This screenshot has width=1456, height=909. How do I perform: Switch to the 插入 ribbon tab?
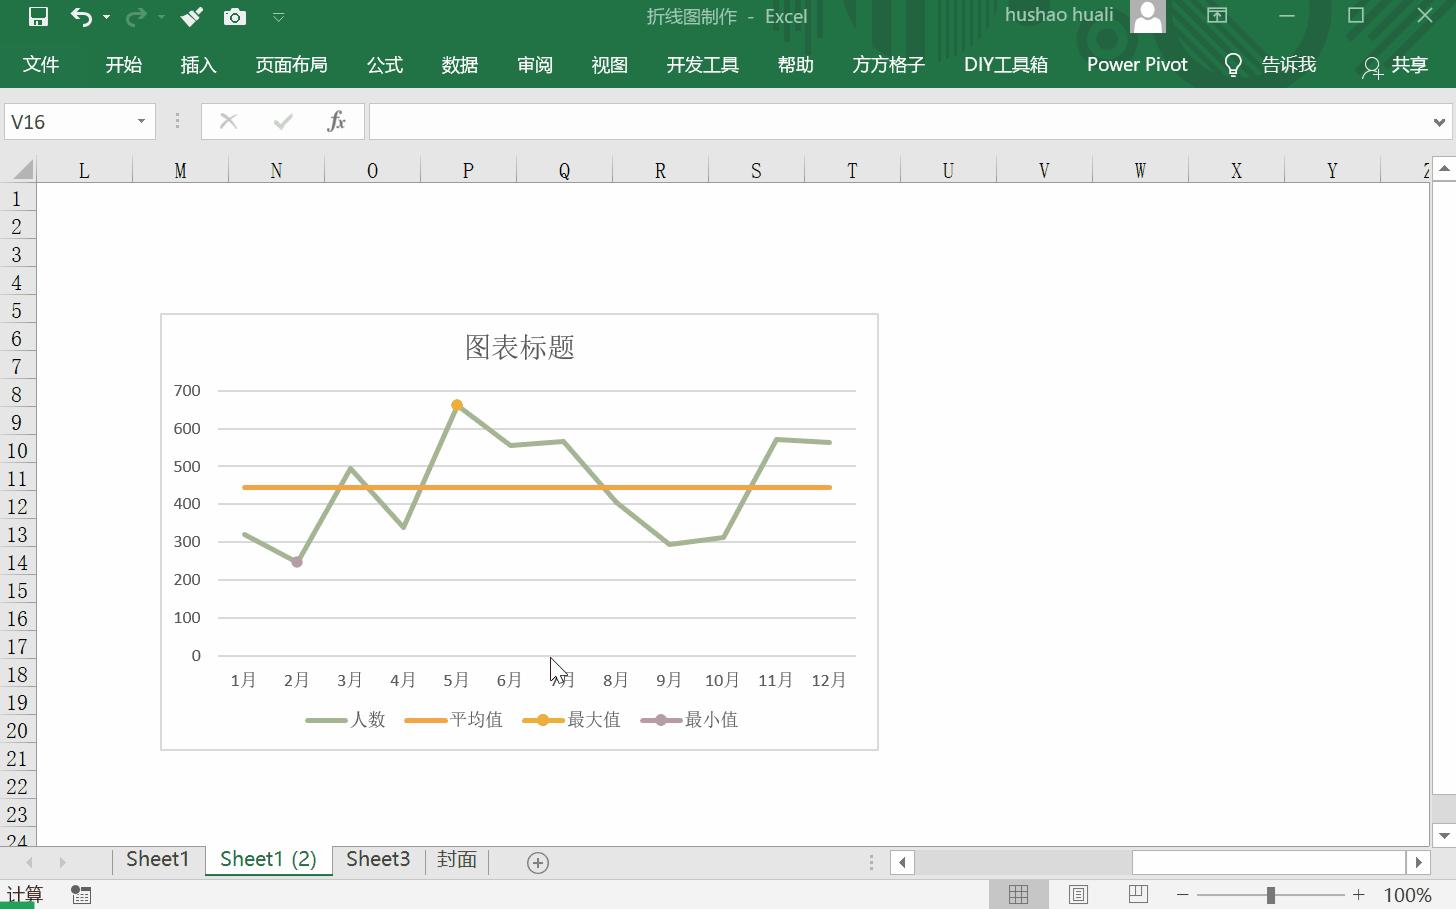pyautogui.click(x=198, y=64)
